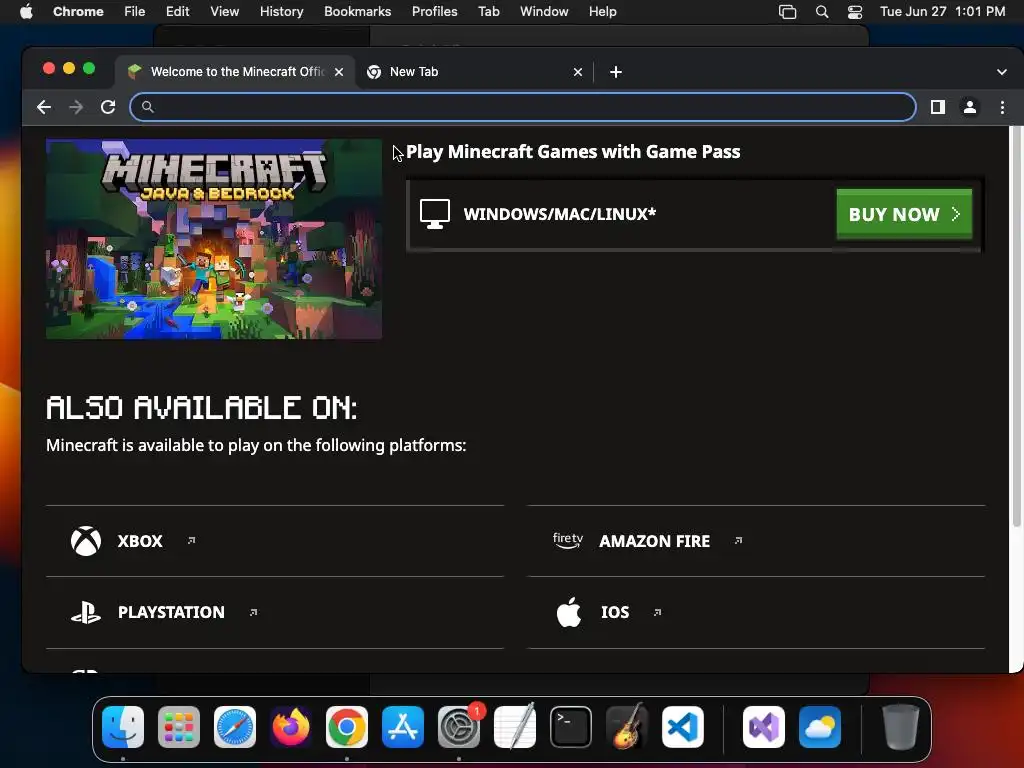Viewport: 1024px width, 768px height.
Task: Expand the tab search chevron
Action: click(1002, 72)
